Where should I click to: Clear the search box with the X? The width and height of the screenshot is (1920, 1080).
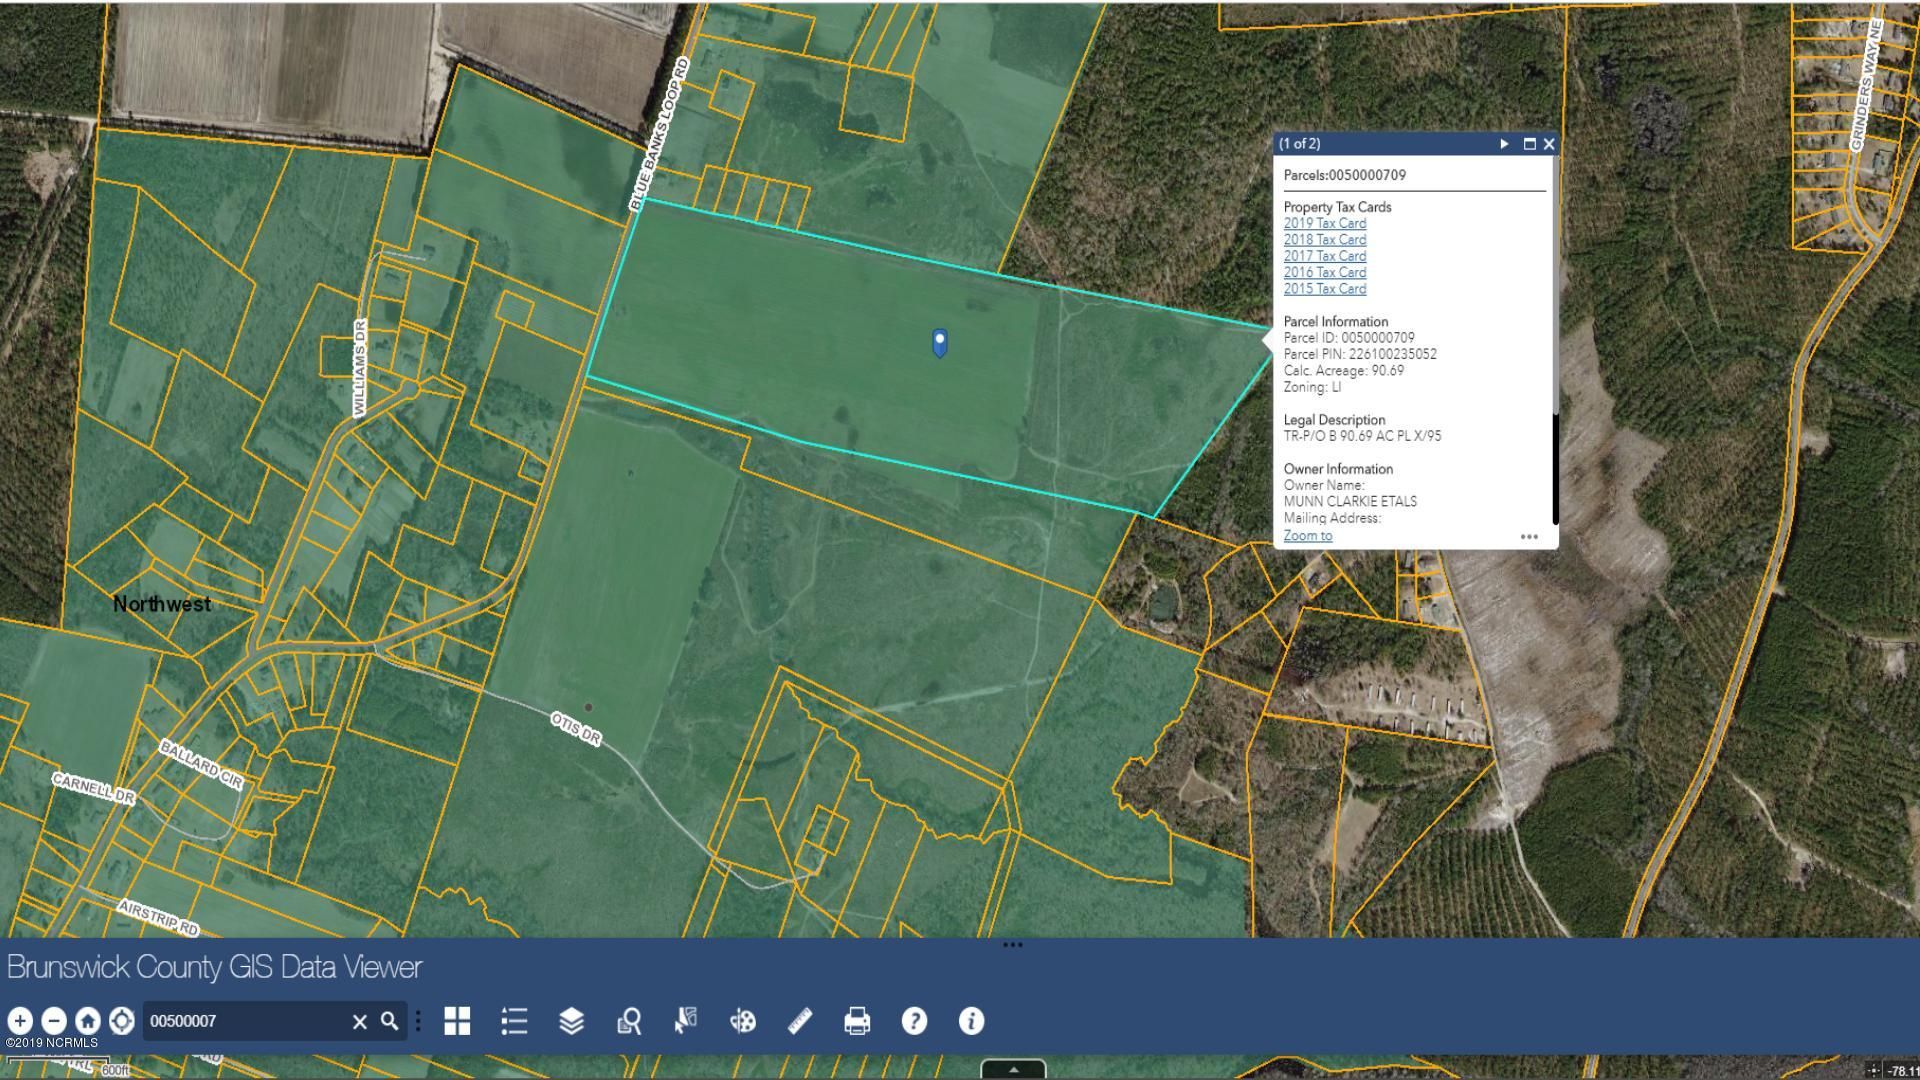360,1022
